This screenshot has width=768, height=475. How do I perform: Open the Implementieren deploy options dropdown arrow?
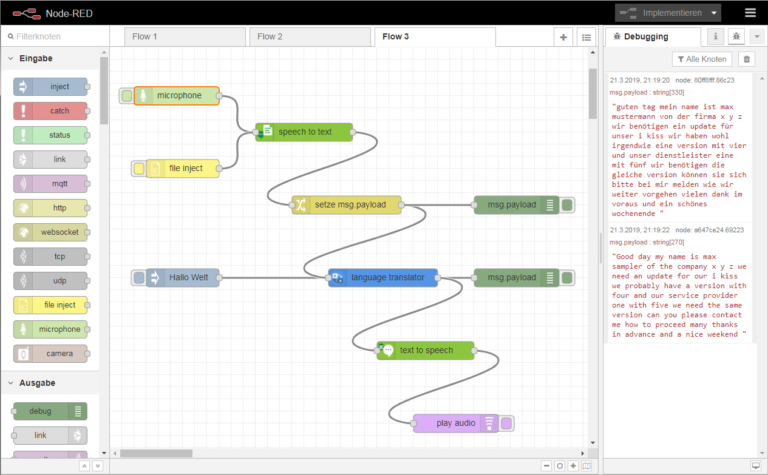(x=714, y=13)
